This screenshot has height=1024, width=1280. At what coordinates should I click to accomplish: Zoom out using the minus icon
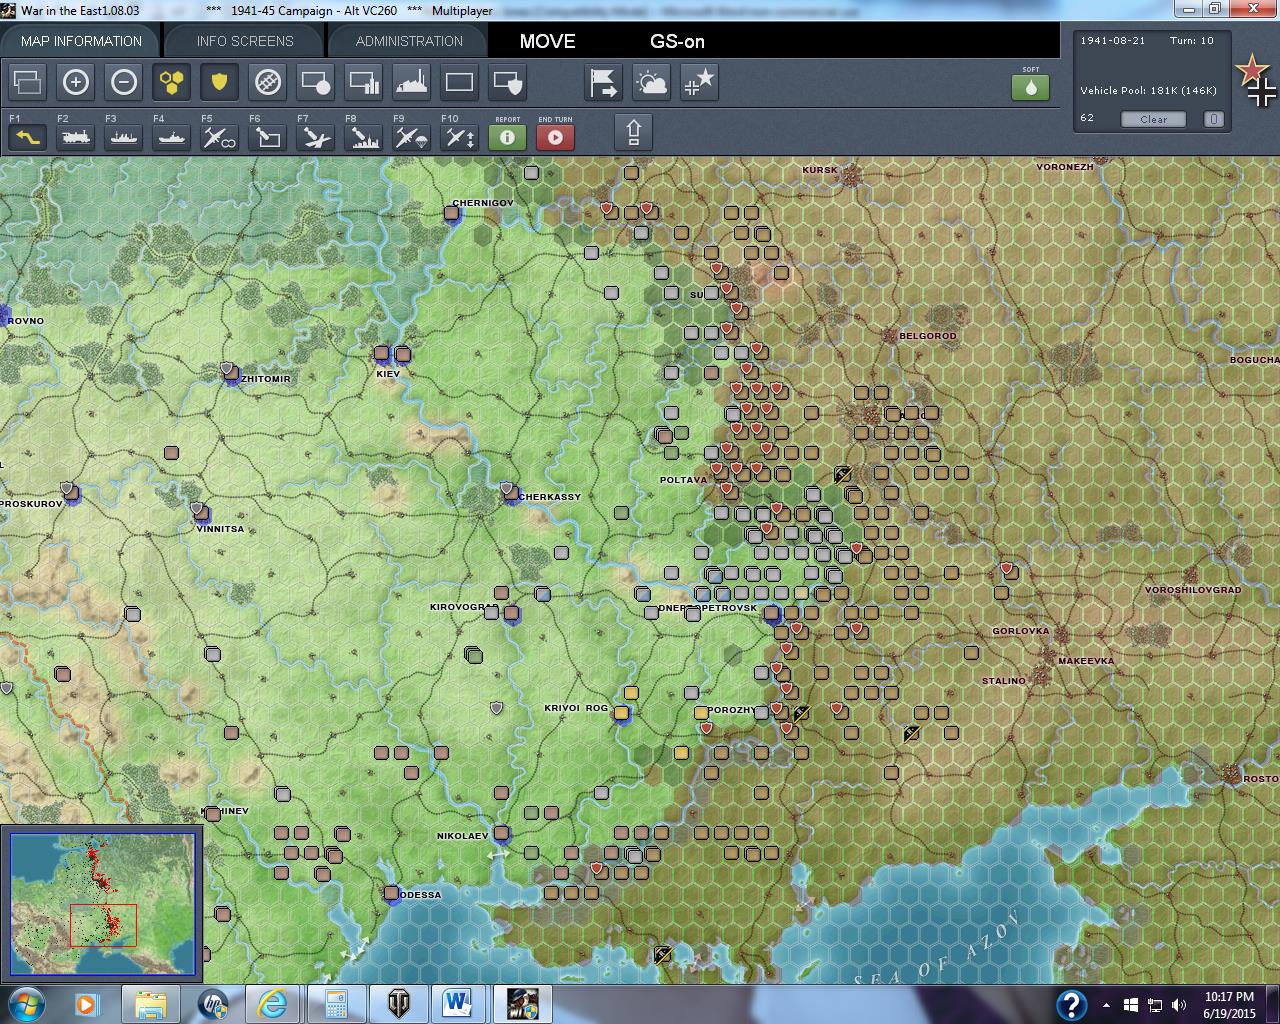click(x=124, y=82)
